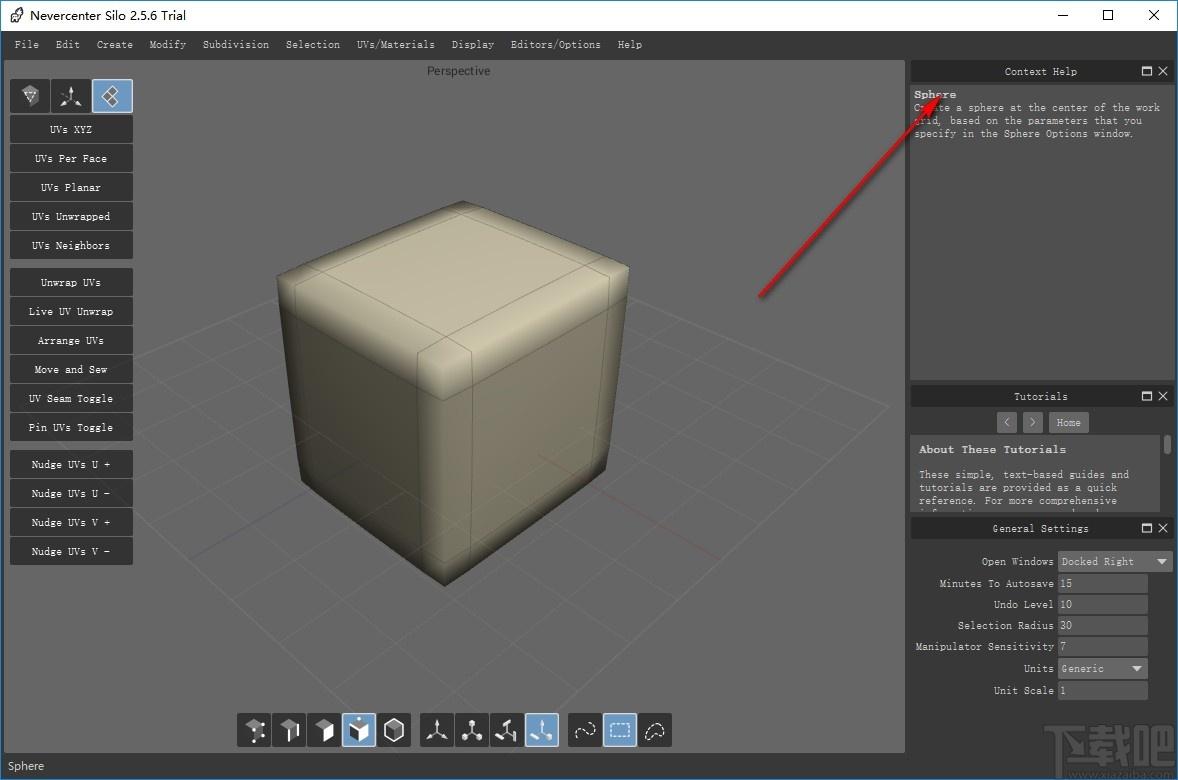Go forward in the Tutorials panel
1178x780 pixels.
(1033, 422)
